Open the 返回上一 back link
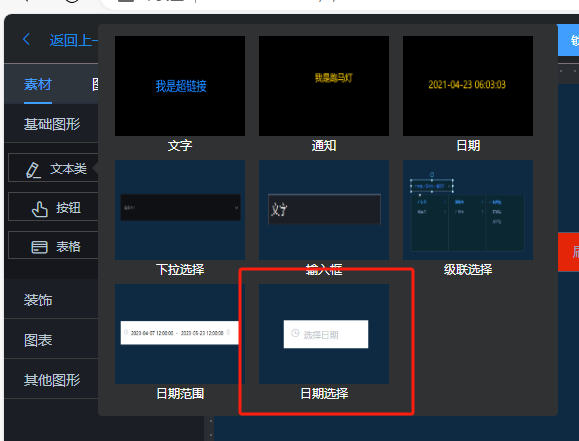Screen dimensions: 579x441 pos(73,40)
